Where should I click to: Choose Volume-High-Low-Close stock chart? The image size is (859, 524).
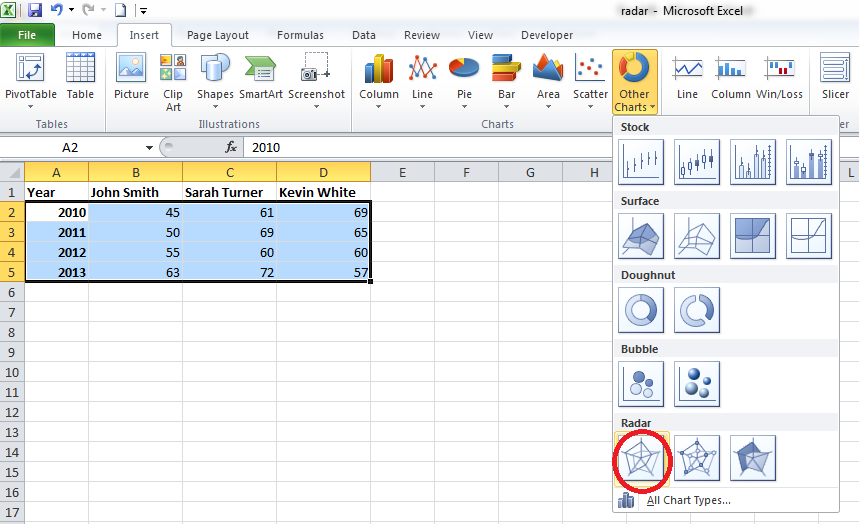pyautogui.click(x=753, y=162)
